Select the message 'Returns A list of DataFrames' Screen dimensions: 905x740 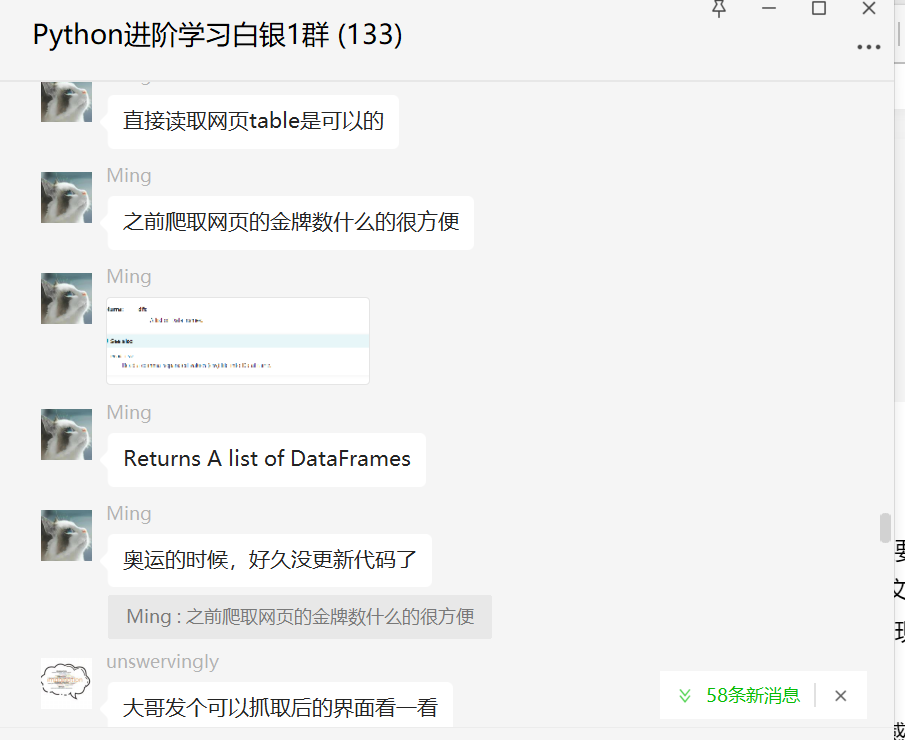(266, 459)
